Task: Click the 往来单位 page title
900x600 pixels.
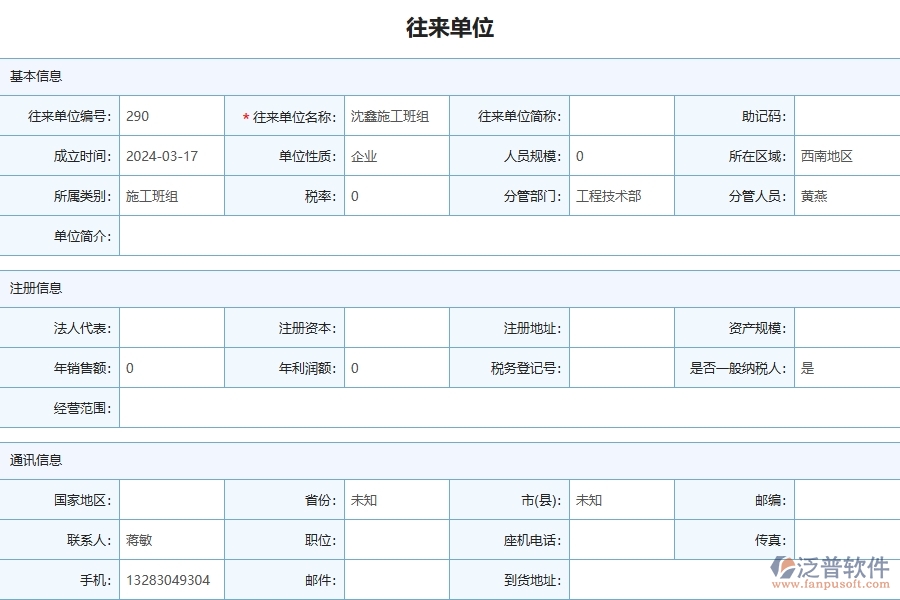Action: click(x=450, y=27)
